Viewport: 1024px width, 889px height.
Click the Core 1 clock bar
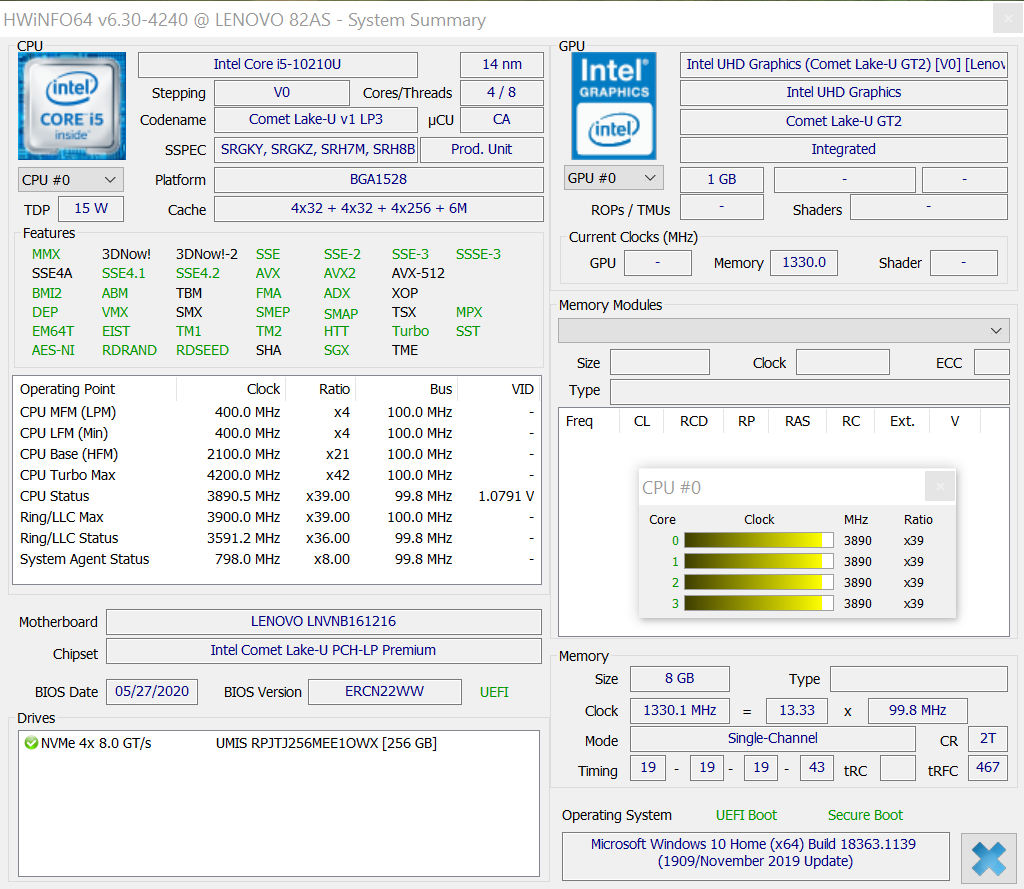pyautogui.click(x=759, y=561)
